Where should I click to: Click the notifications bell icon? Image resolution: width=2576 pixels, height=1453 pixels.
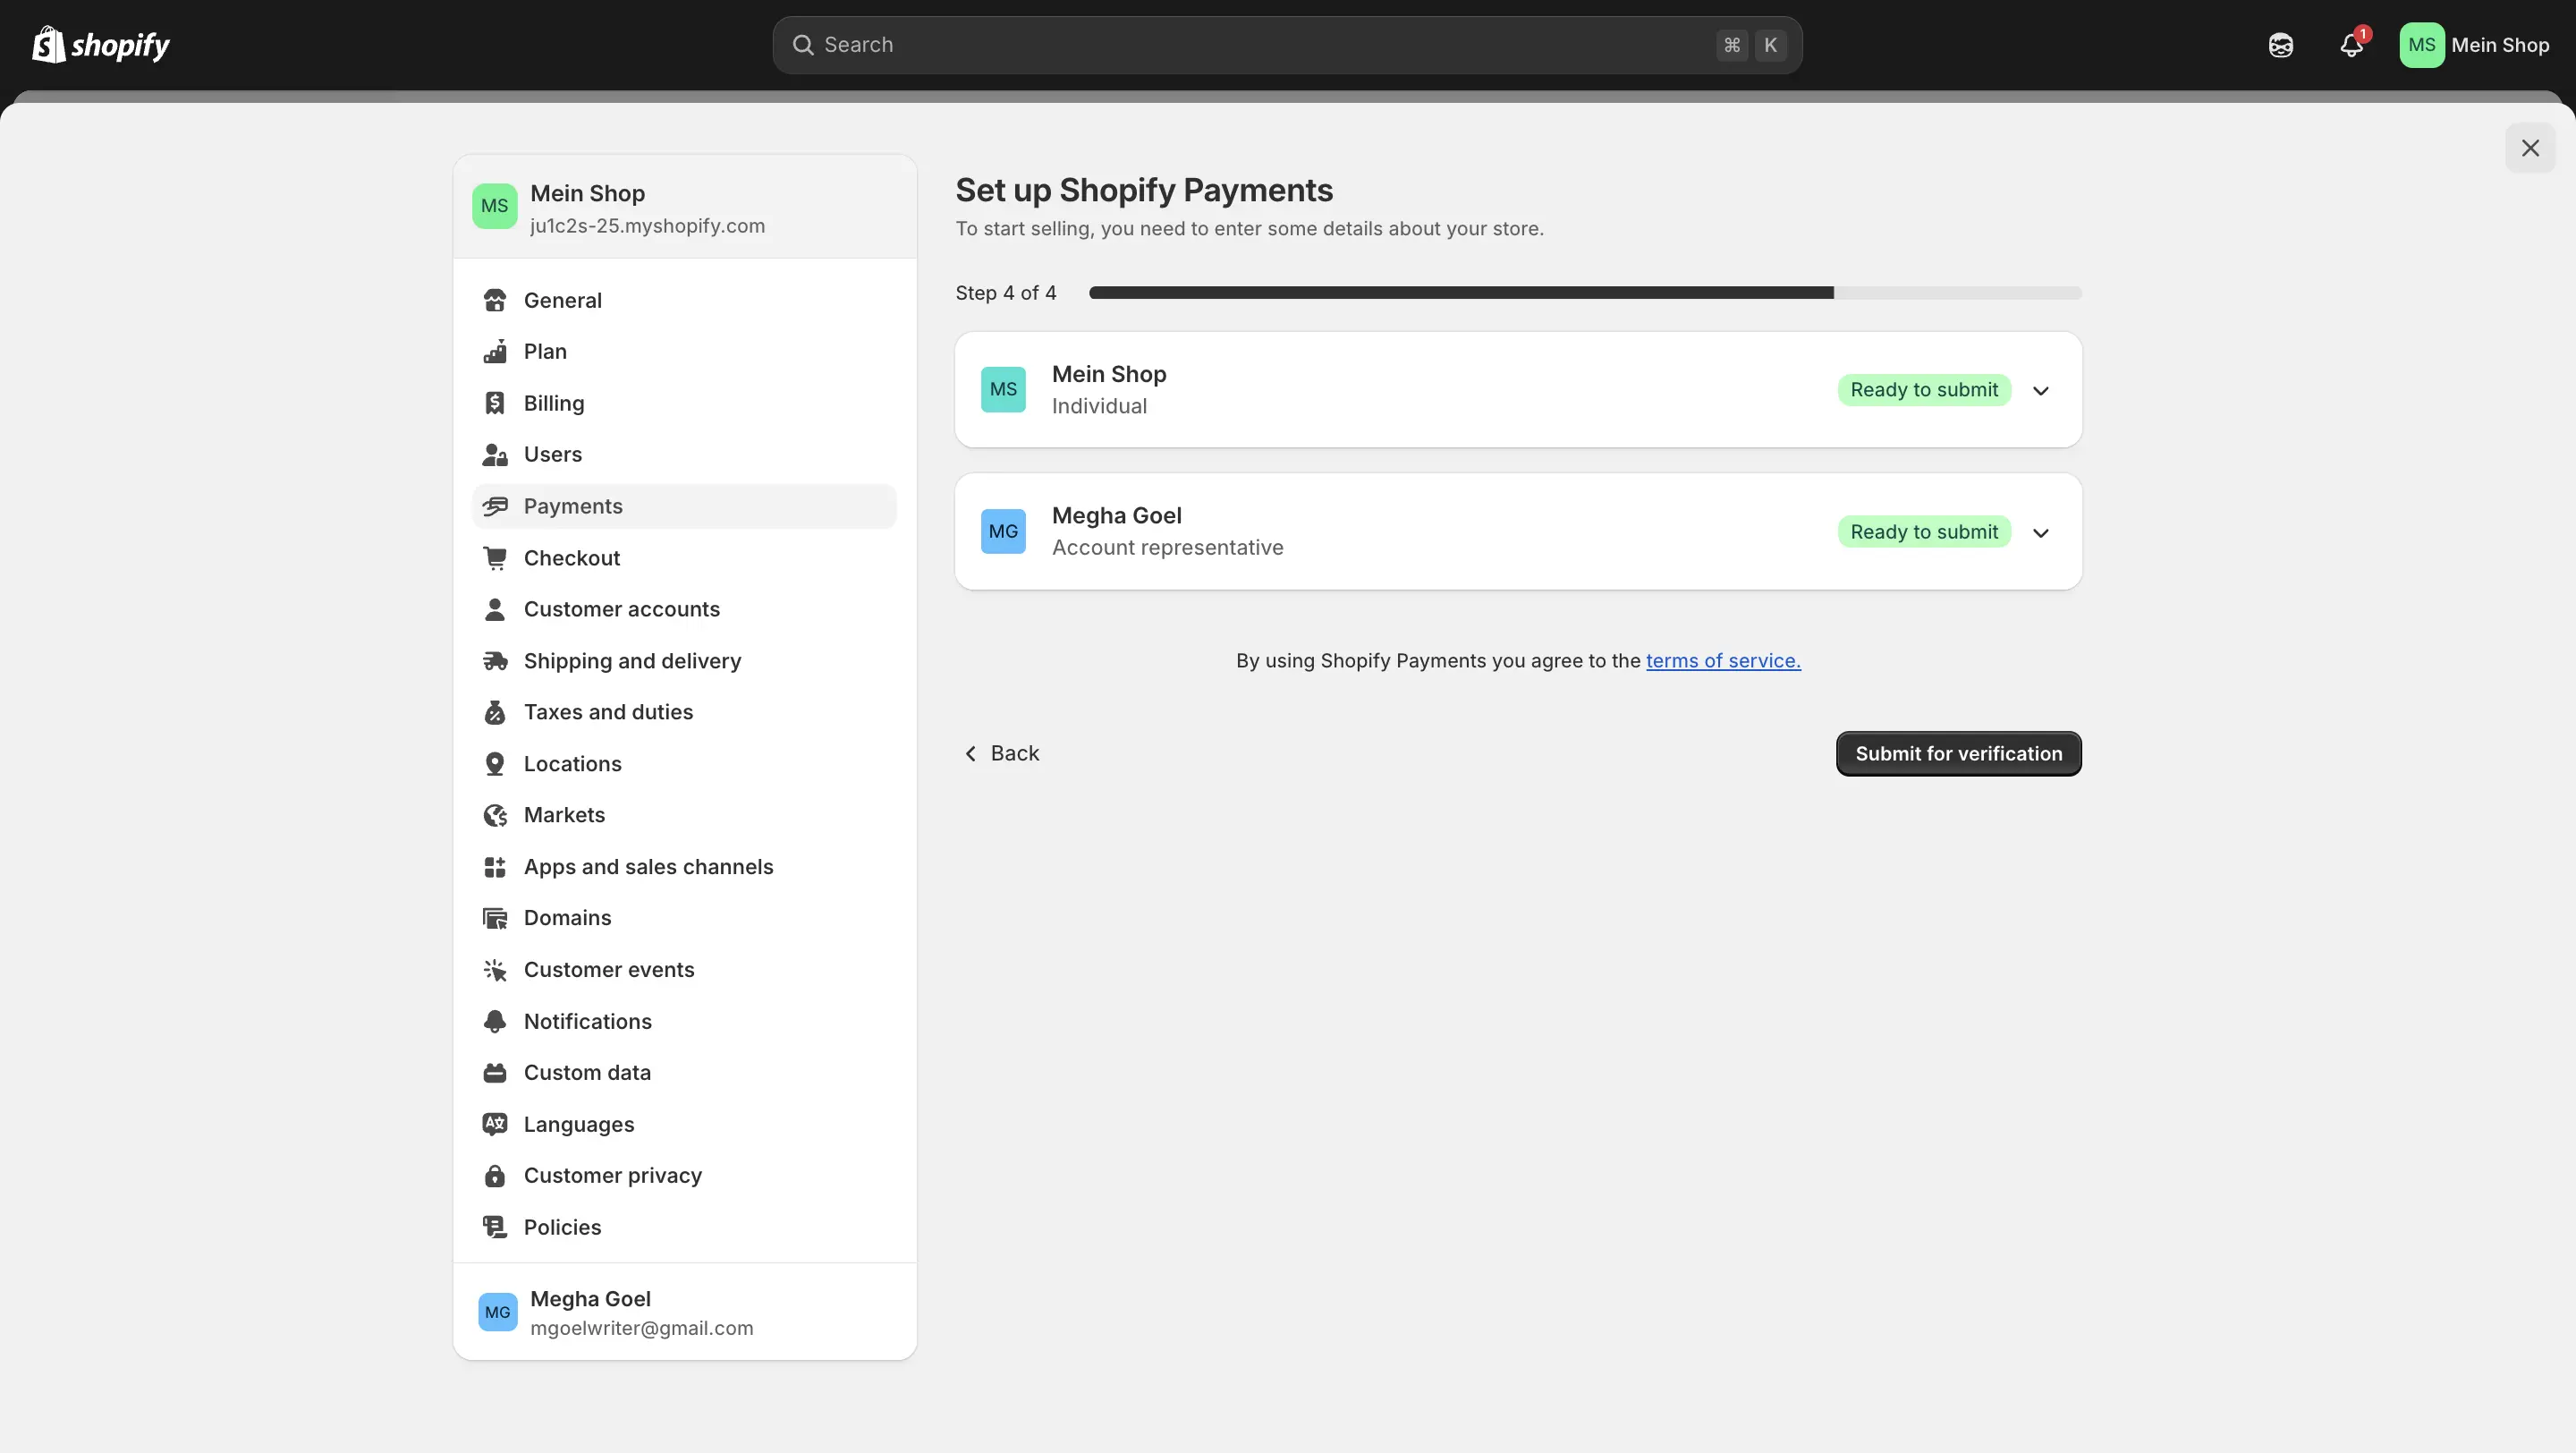(x=2350, y=46)
